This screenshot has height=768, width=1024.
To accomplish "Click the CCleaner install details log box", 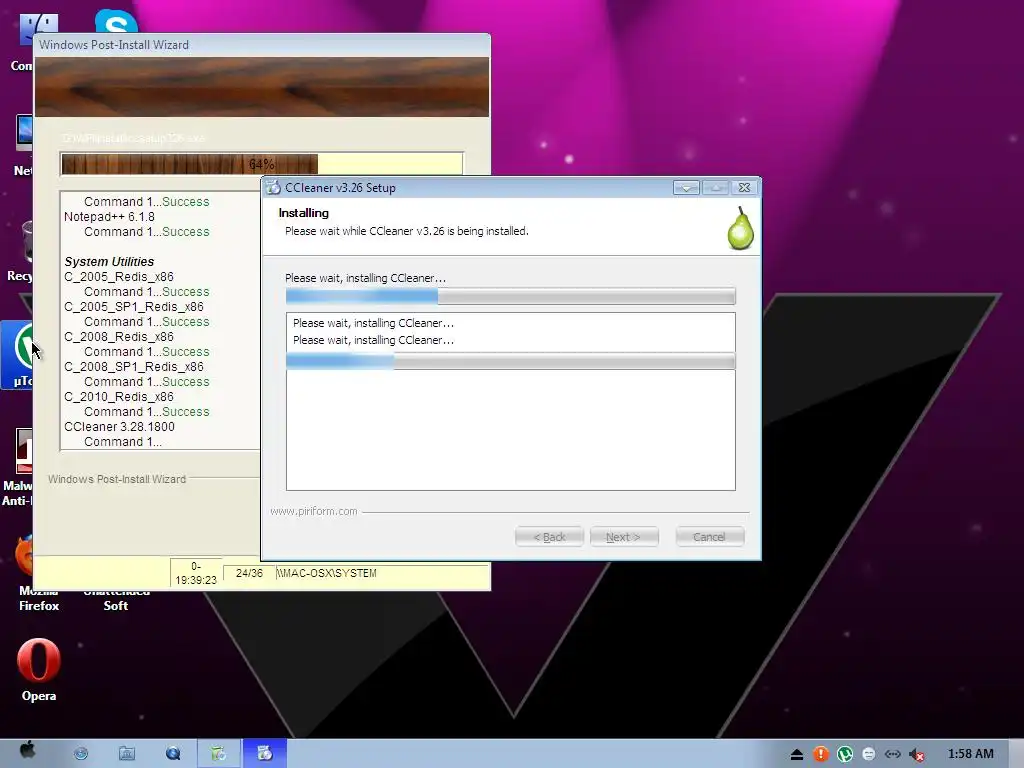I will click(x=511, y=401).
